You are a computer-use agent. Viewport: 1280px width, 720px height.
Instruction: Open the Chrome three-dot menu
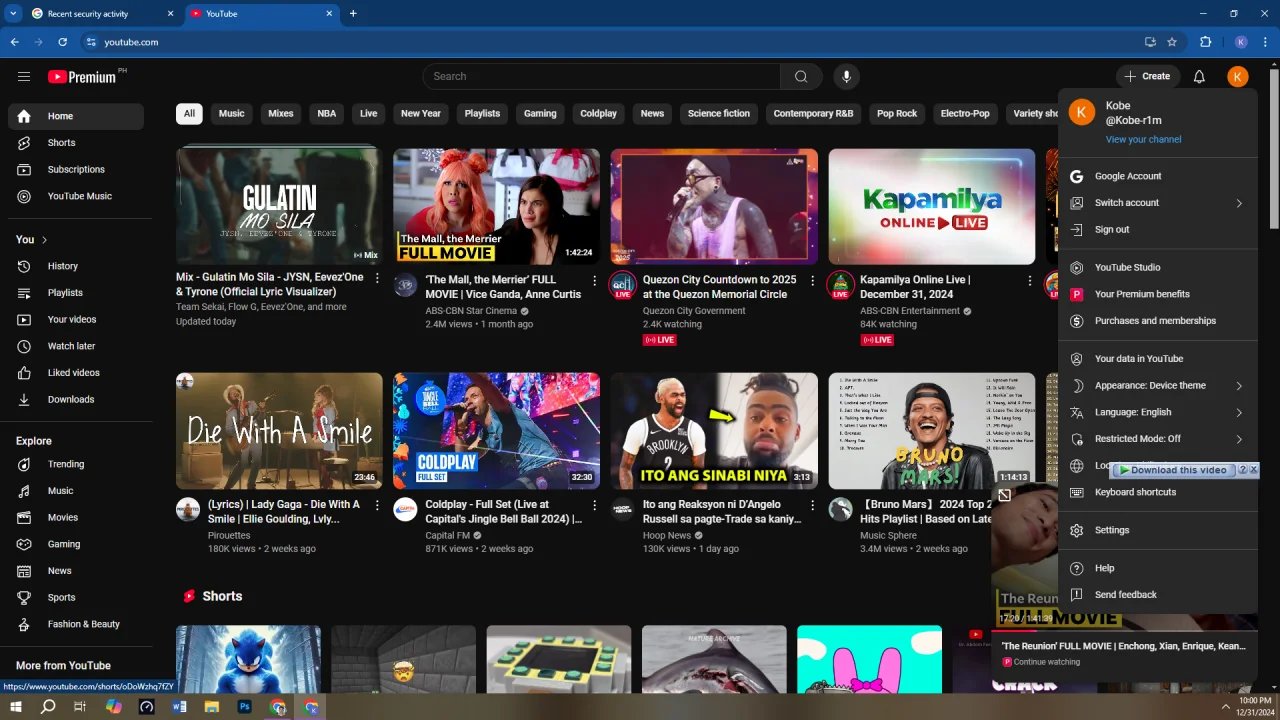click(1266, 42)
